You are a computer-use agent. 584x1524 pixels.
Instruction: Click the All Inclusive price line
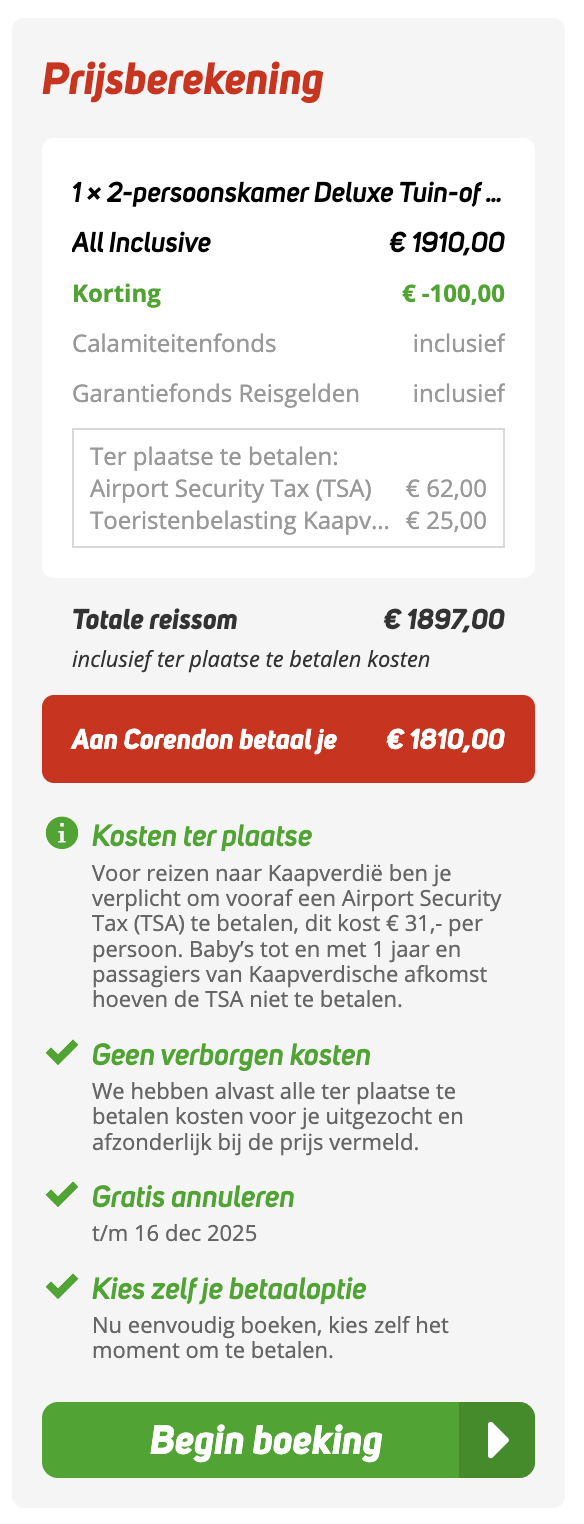coord(288,242)
